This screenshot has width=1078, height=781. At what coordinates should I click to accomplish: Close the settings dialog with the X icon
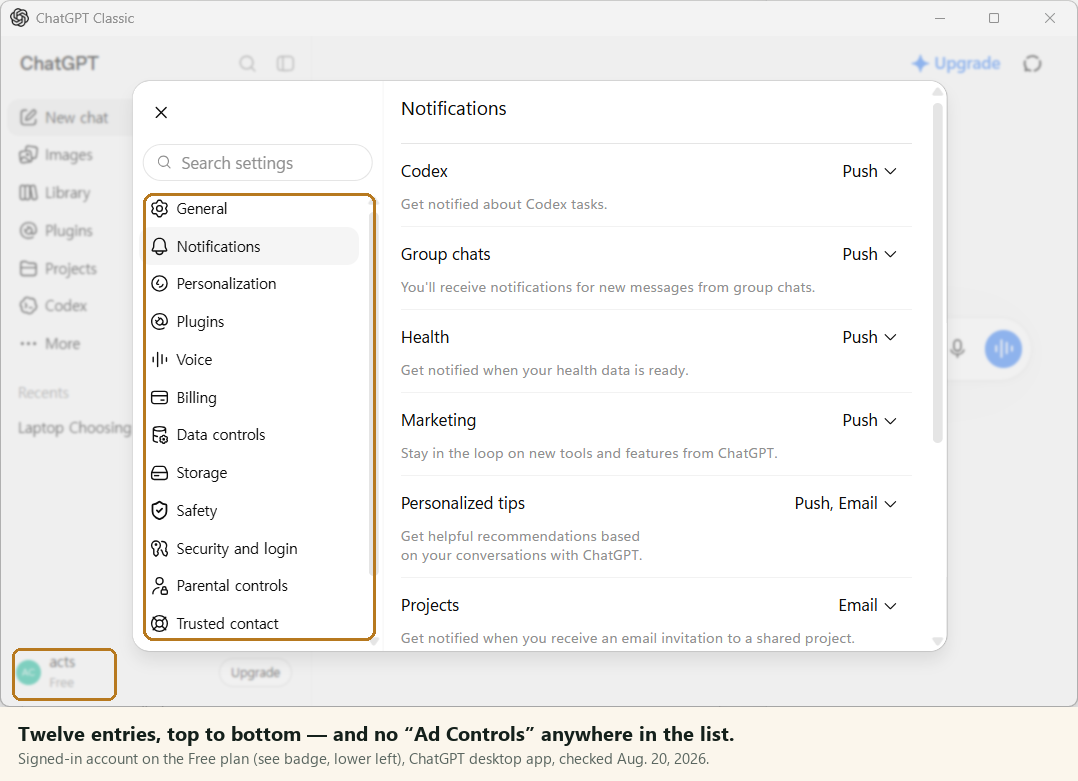[x=161, y=112]
